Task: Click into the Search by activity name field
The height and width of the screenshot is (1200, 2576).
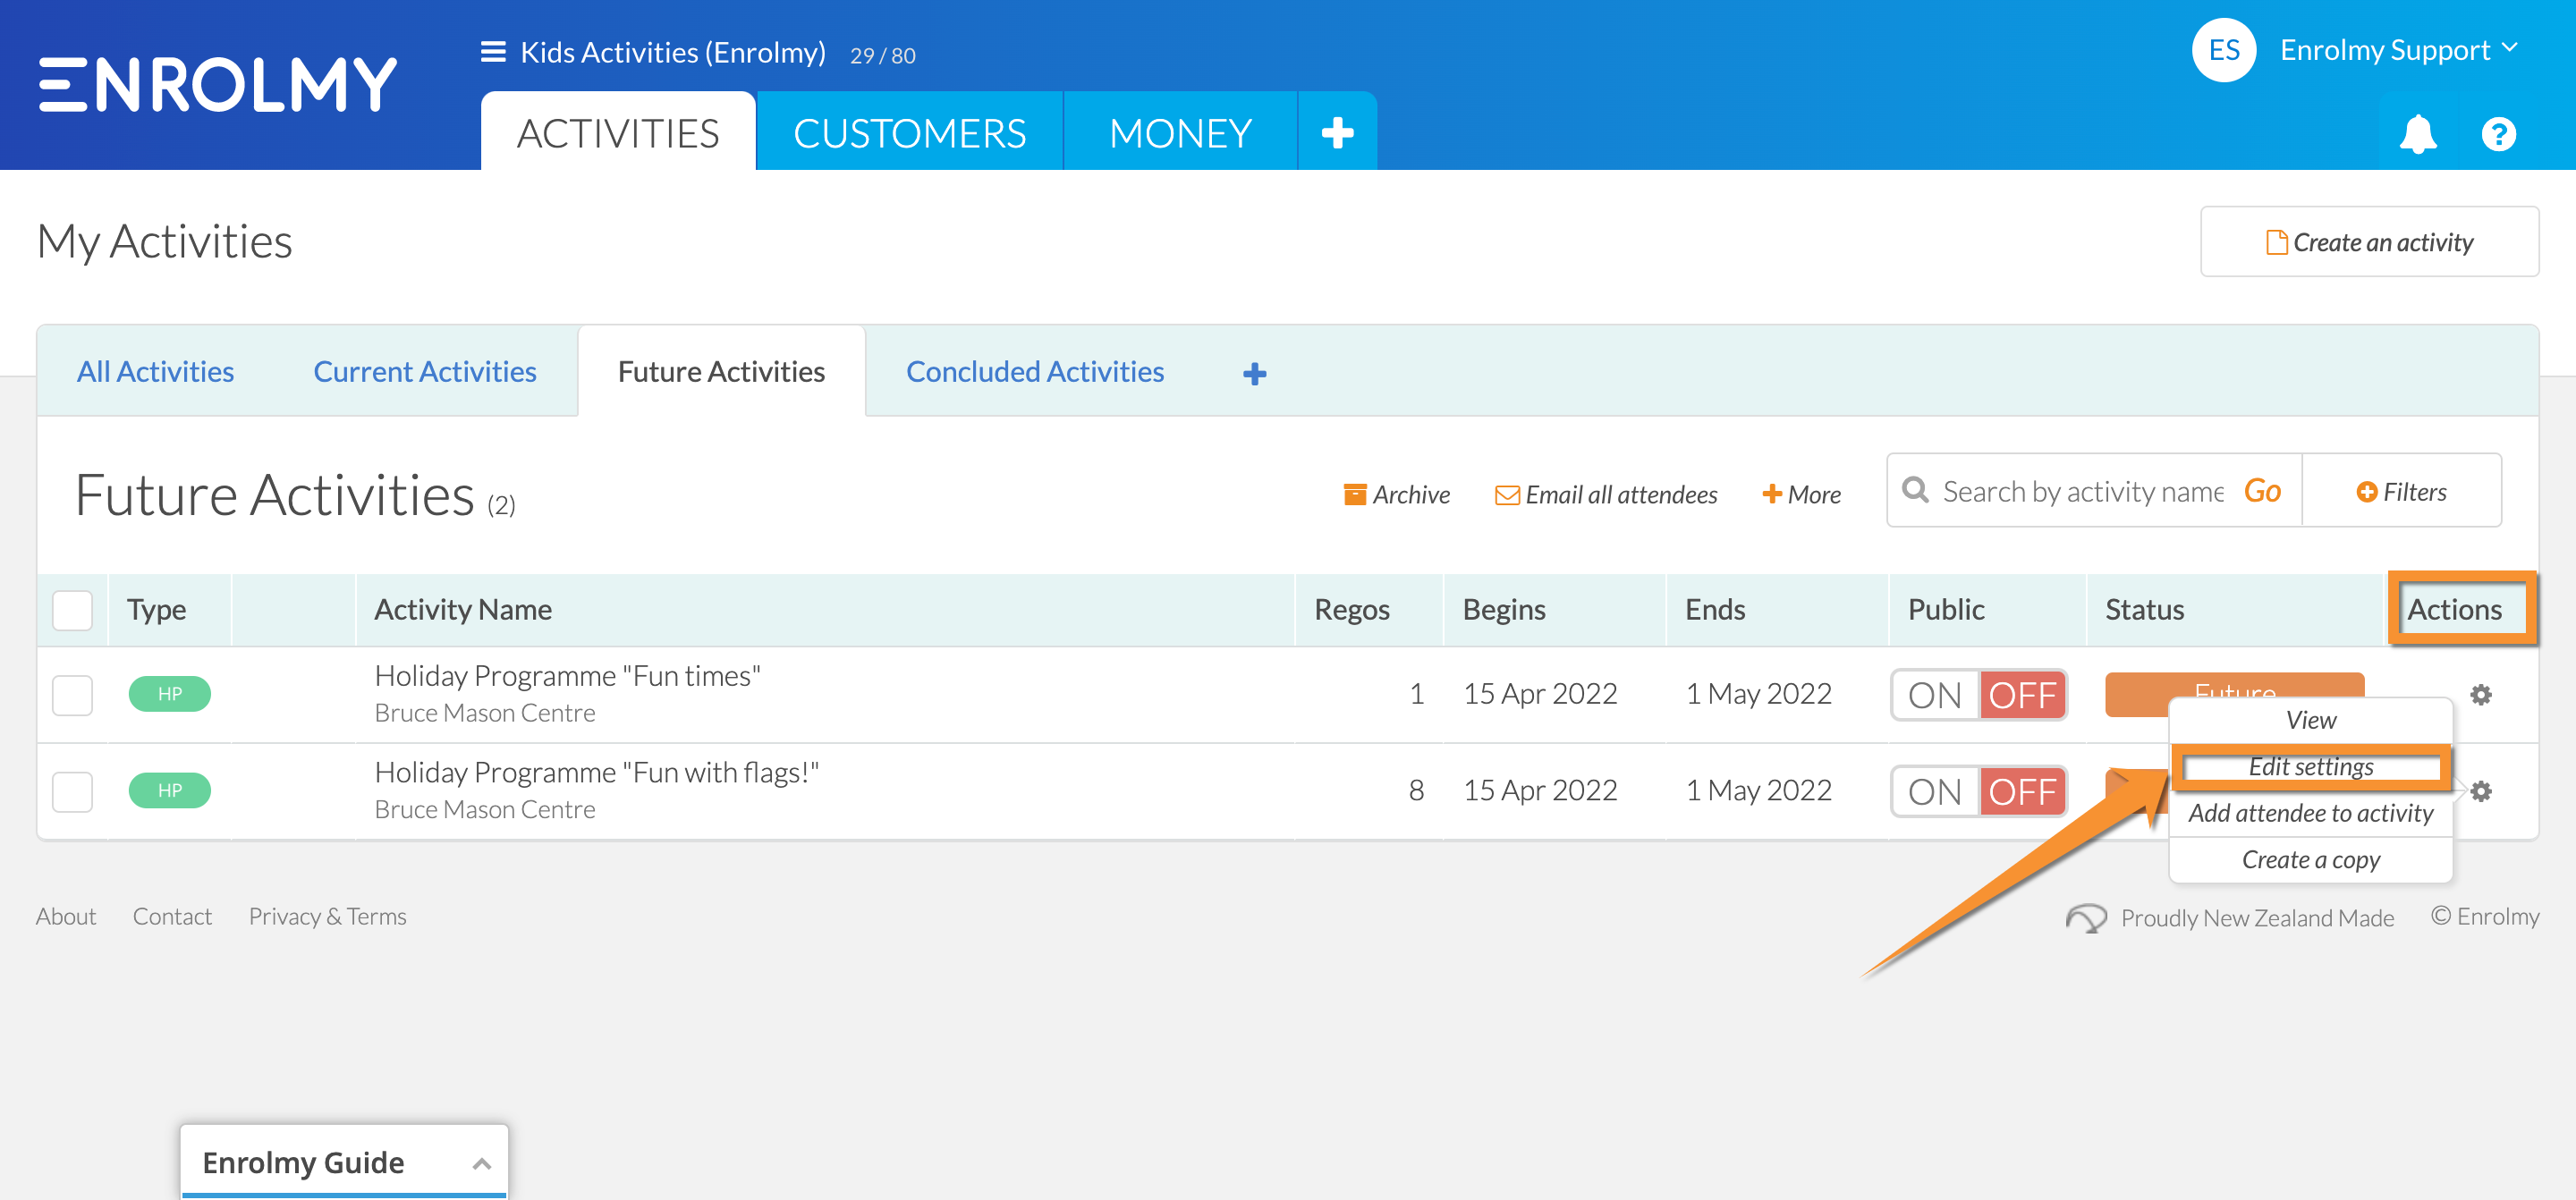Action: click(x=2082, y=491)
